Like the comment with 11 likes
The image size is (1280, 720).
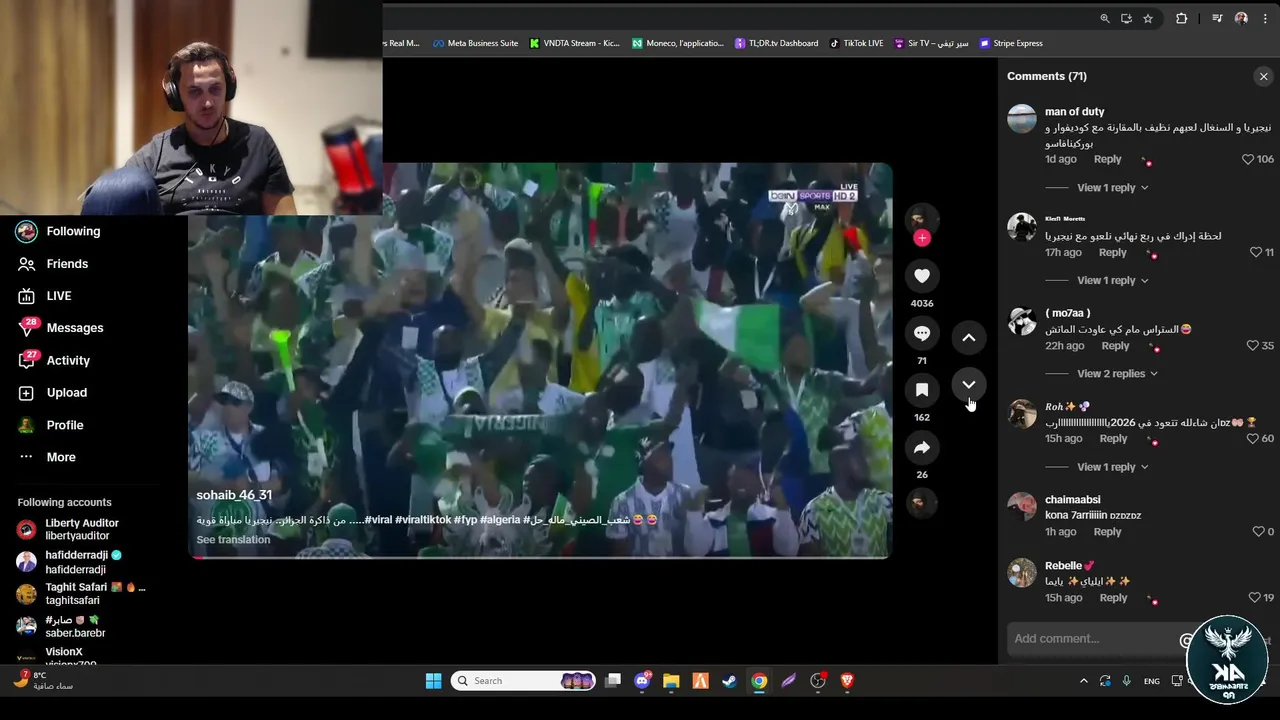click(1256, 252)
